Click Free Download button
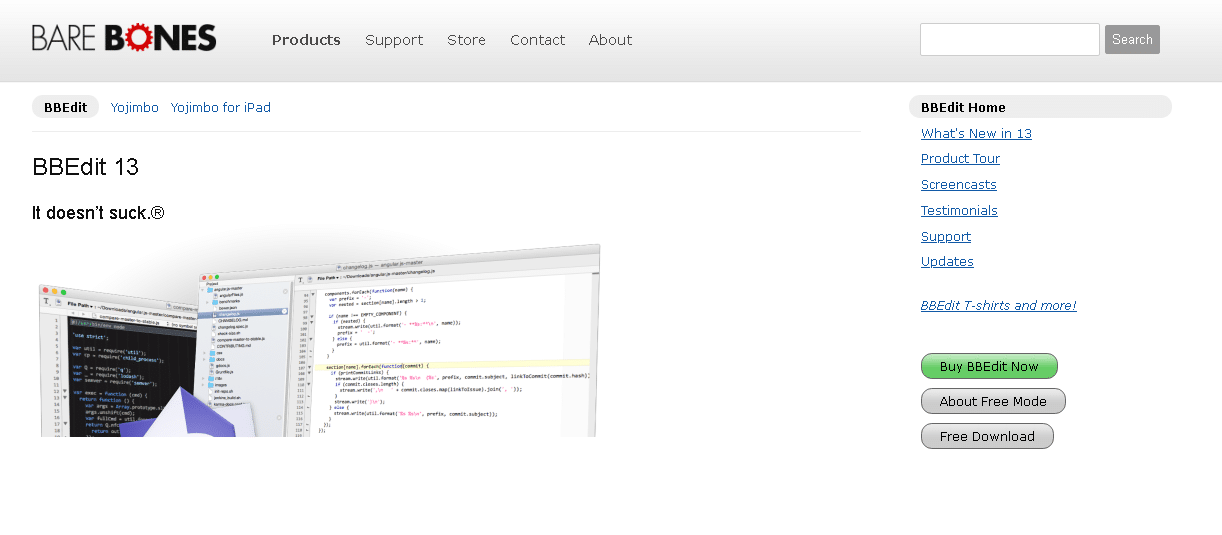This screenshot has height=535, width=1222. 987,436
